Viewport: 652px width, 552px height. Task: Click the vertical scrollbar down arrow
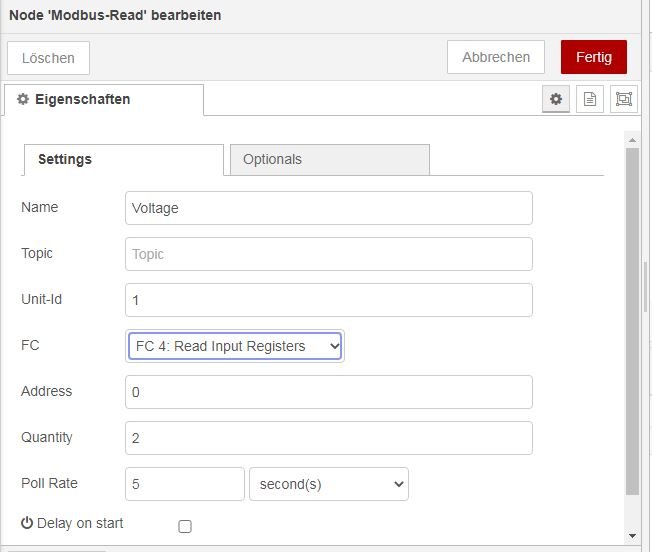632,536
